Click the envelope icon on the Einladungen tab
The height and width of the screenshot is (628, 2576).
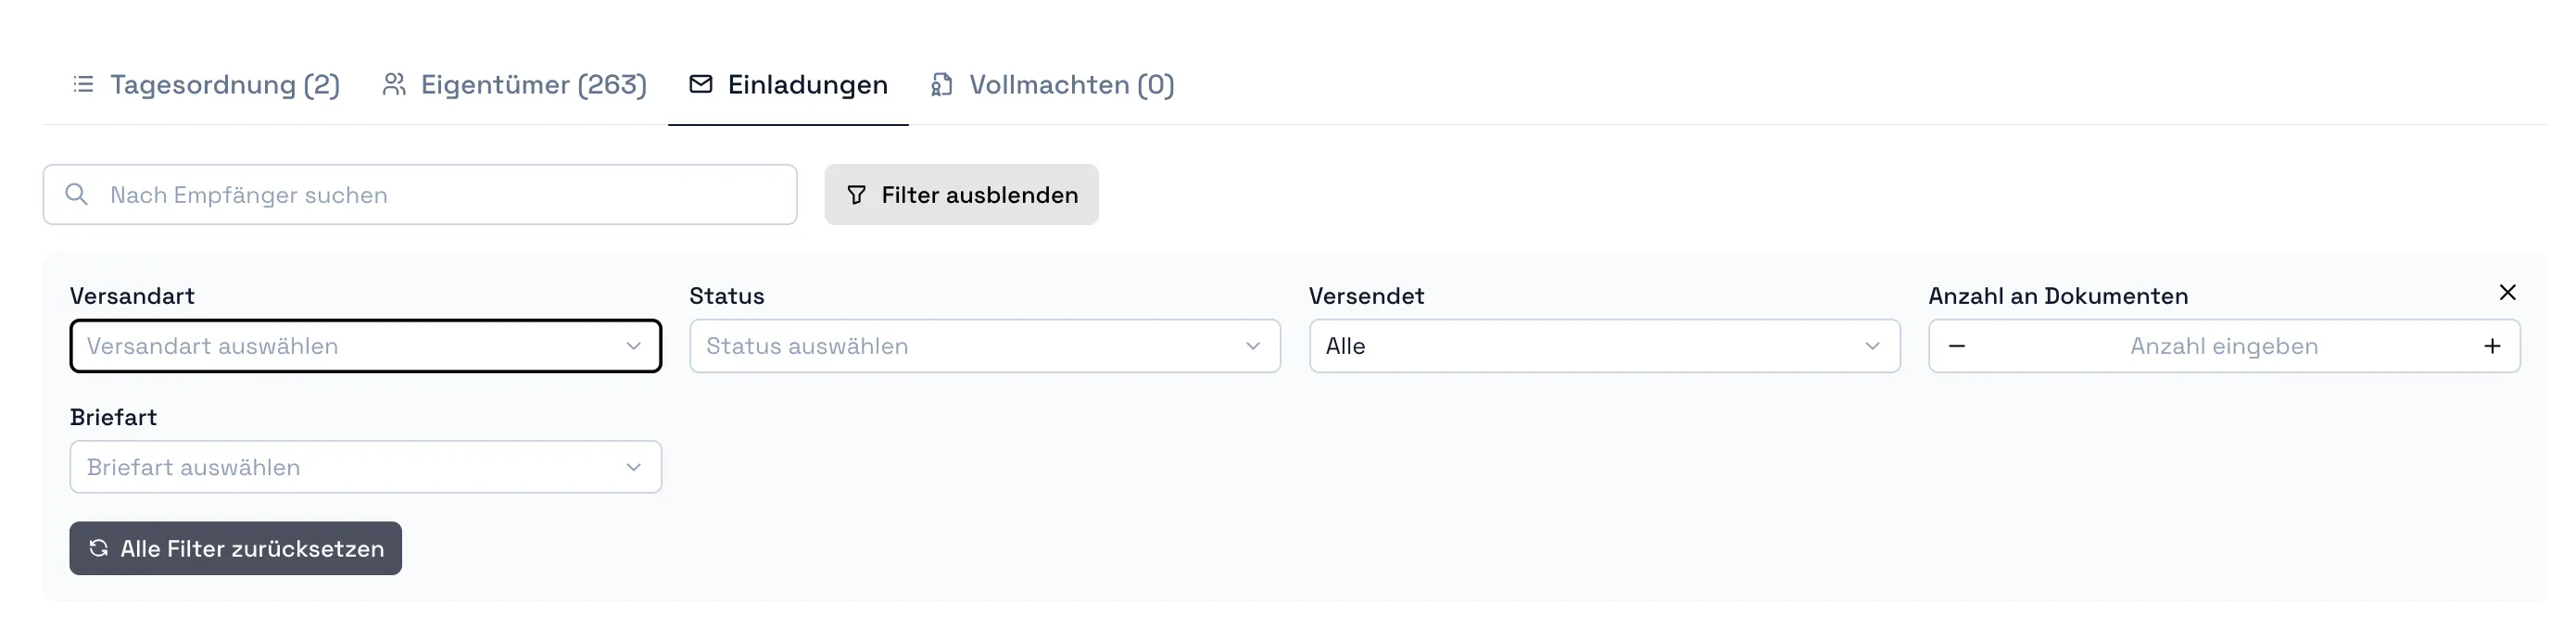tap(700, 84)
